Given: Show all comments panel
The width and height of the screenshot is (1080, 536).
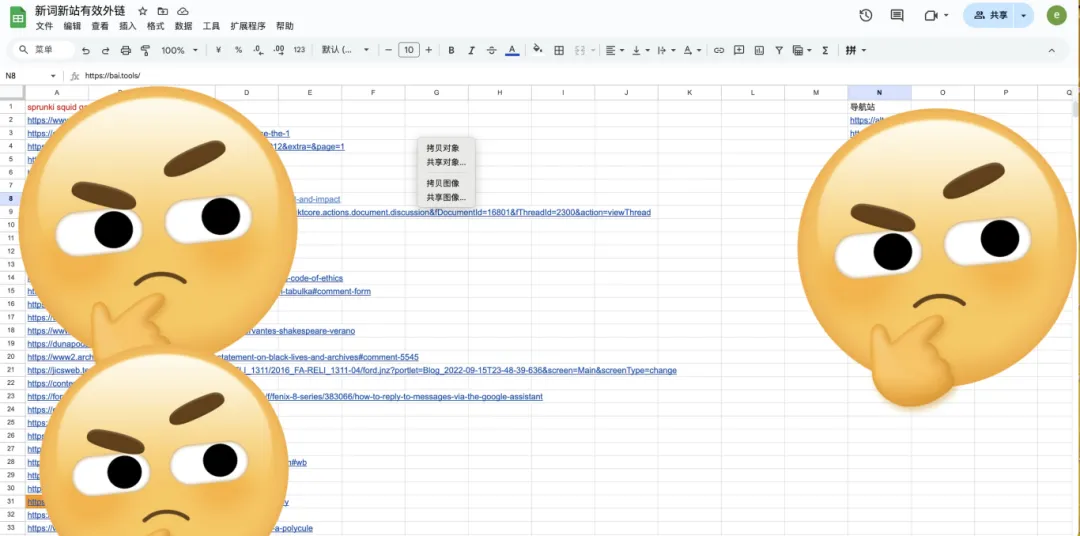Looking at the screenshot, I should click(897, 15).
